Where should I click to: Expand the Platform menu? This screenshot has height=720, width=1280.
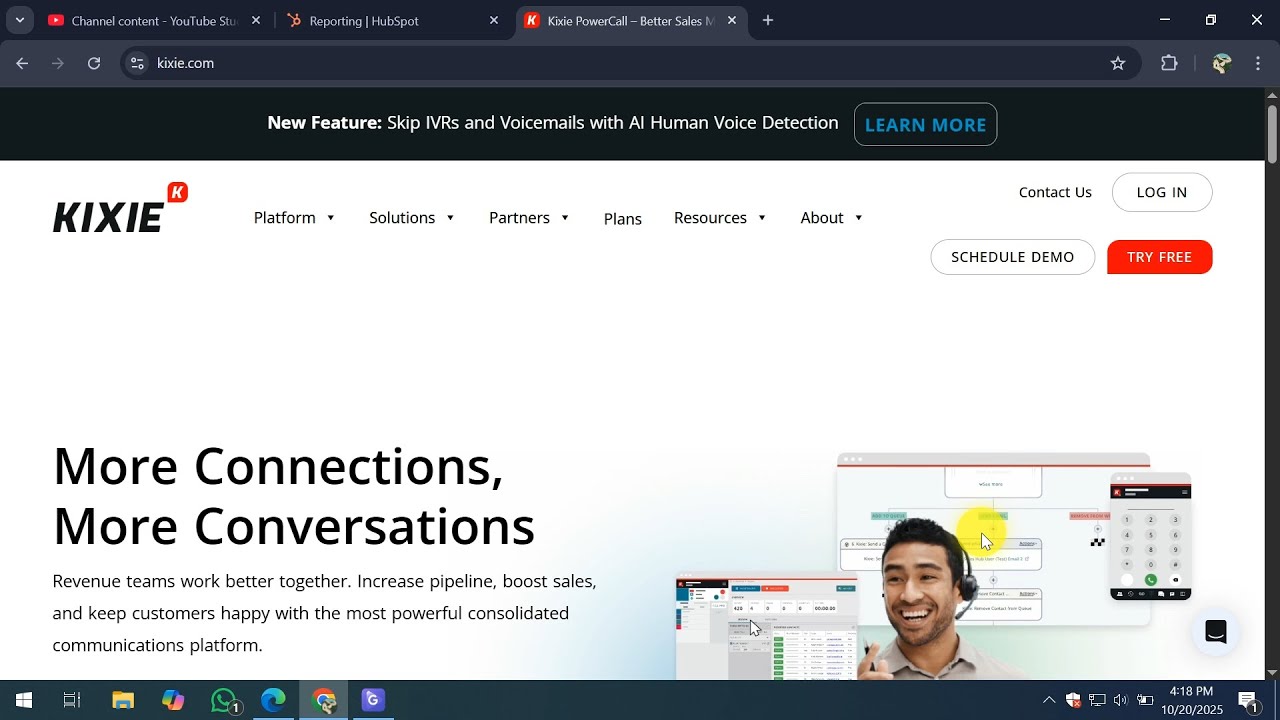(295, 218)
